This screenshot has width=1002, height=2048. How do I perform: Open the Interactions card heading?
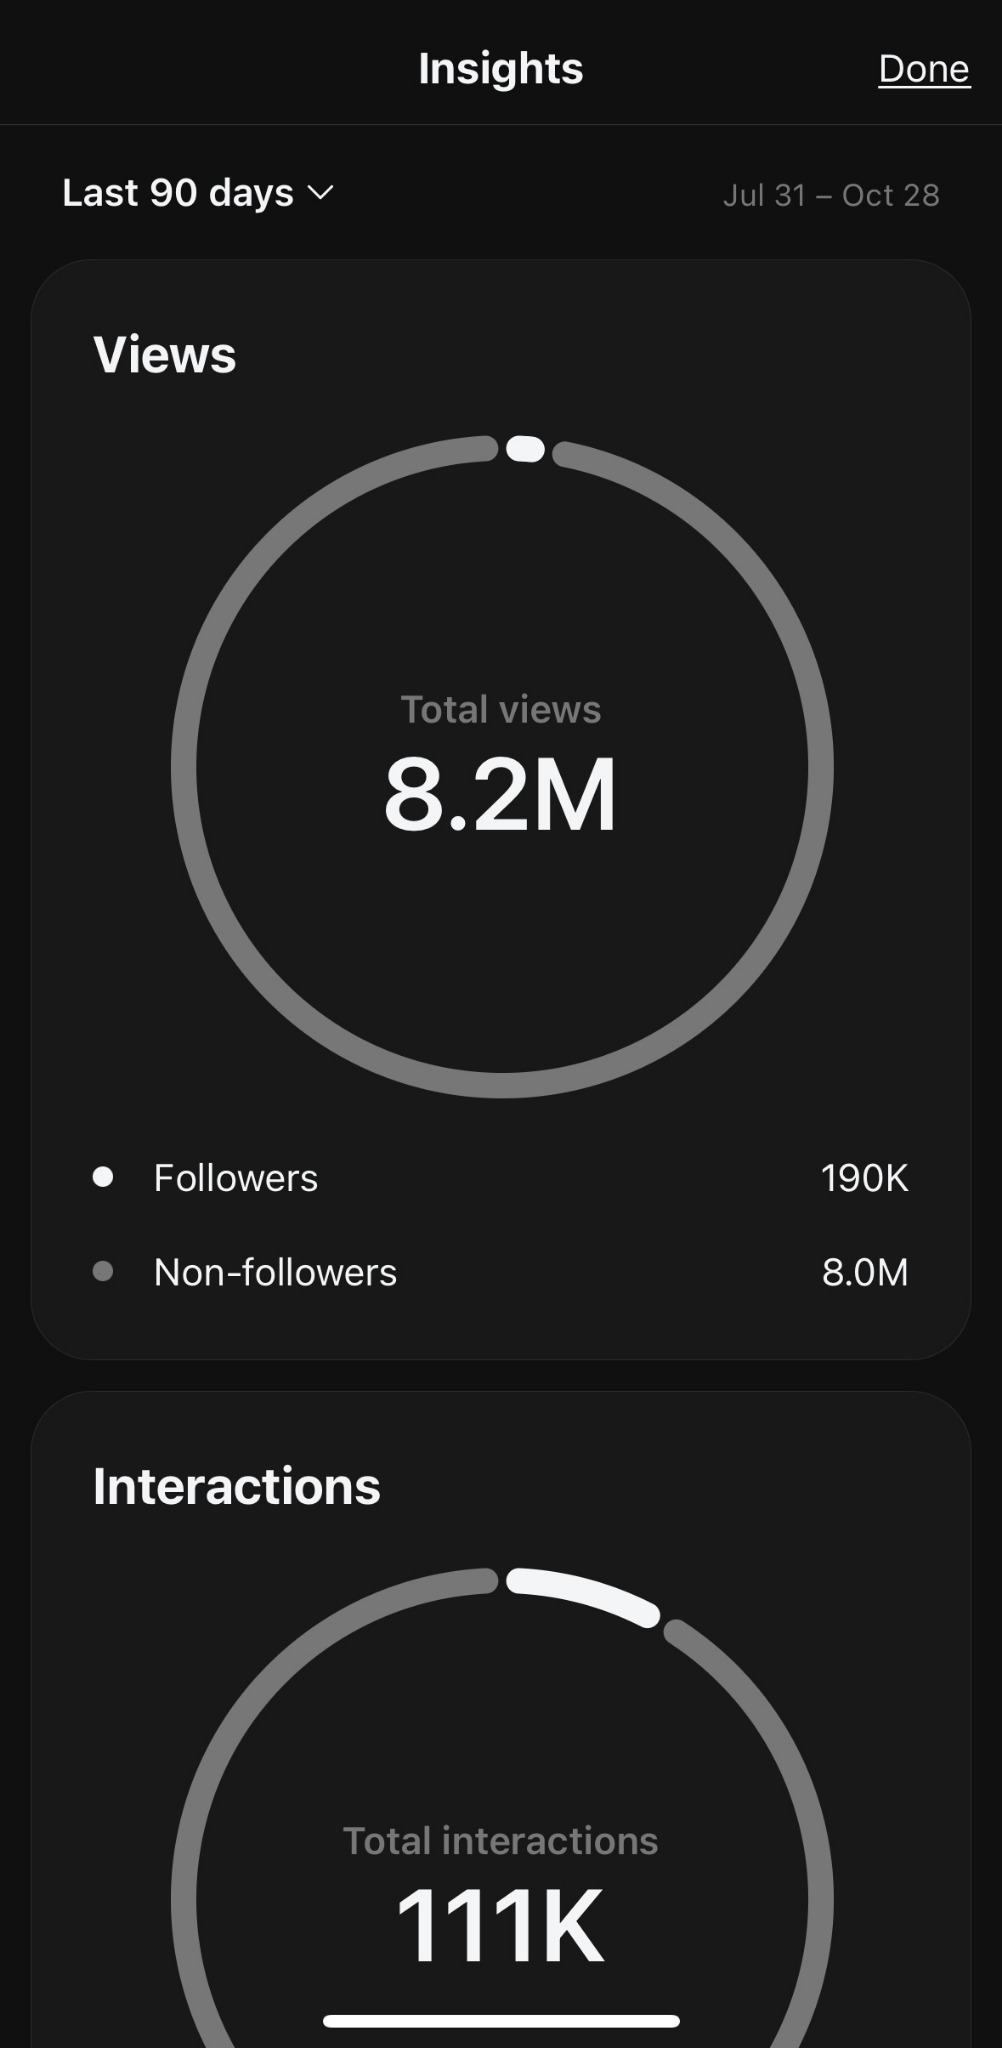[237, 1486]
